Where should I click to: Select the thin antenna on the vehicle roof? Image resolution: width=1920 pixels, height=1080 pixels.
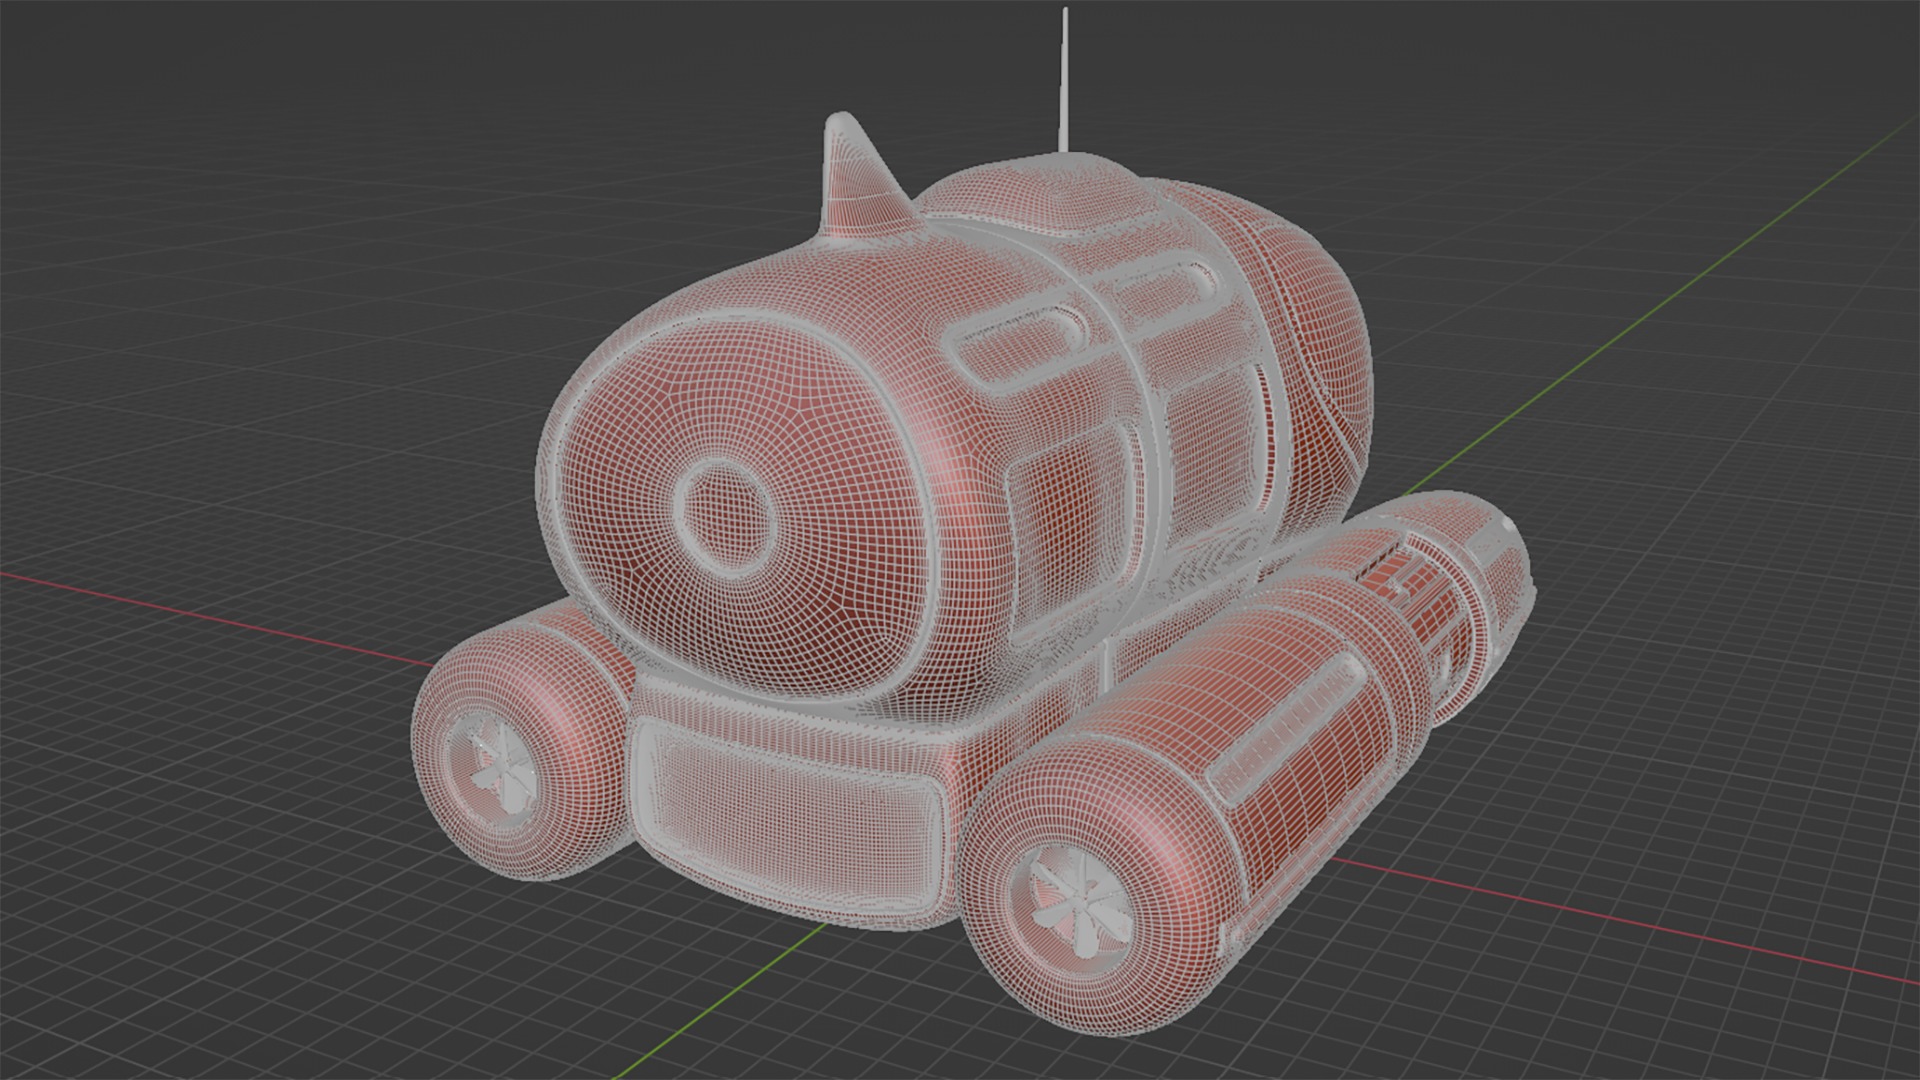[x=1065, y=80]
